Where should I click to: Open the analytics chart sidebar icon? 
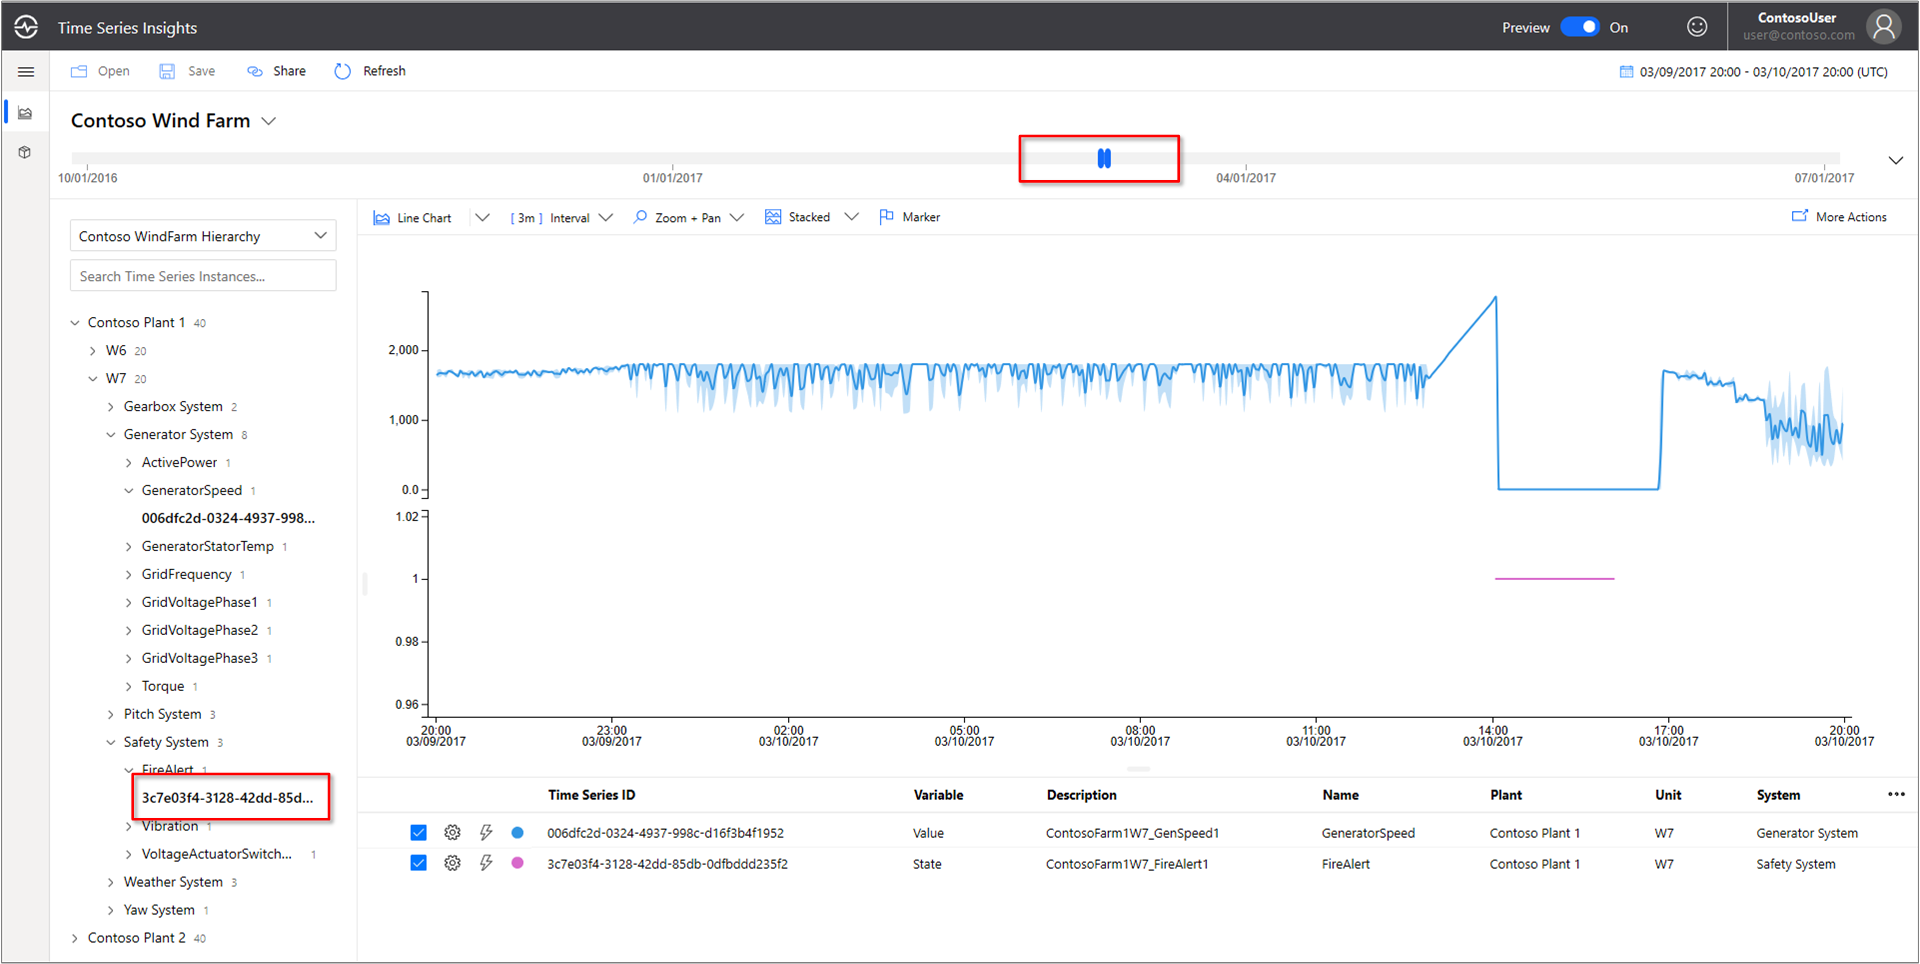tap(26, 113)
